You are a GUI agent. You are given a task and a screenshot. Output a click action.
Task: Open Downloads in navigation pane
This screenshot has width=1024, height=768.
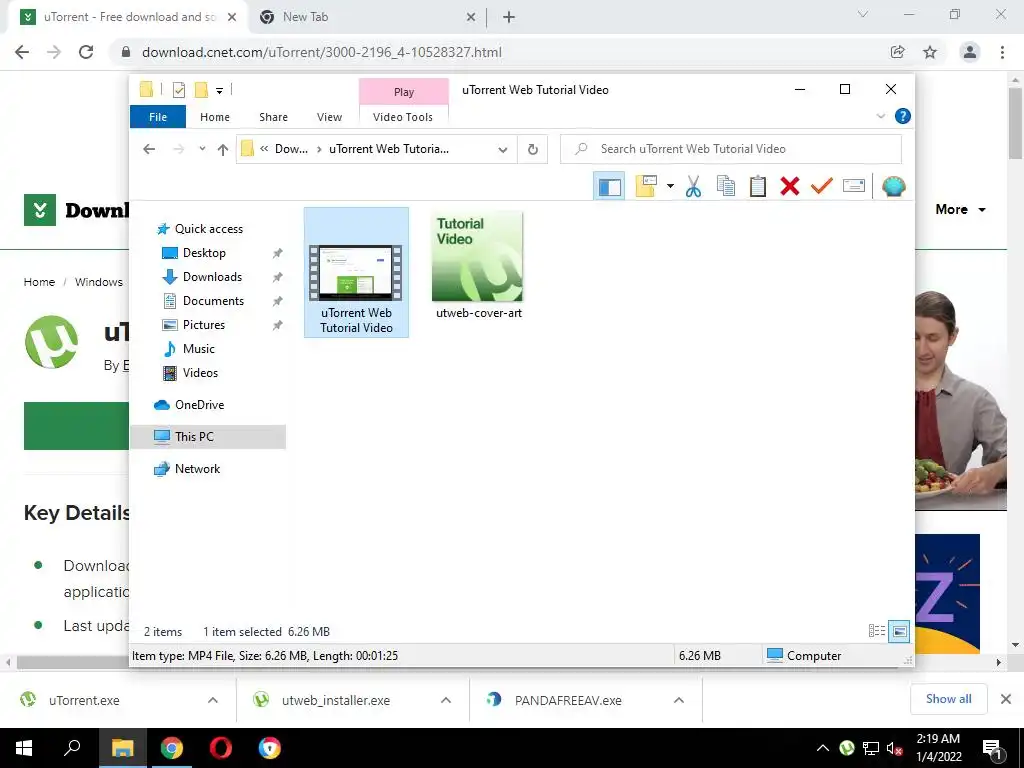tap(212, 277)
